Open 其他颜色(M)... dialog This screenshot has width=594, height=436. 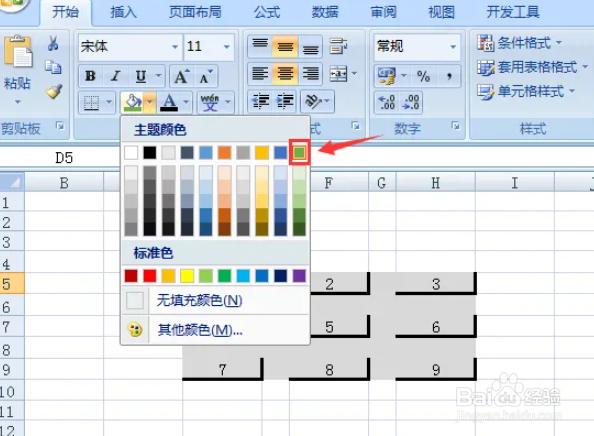tap(215, 330)
